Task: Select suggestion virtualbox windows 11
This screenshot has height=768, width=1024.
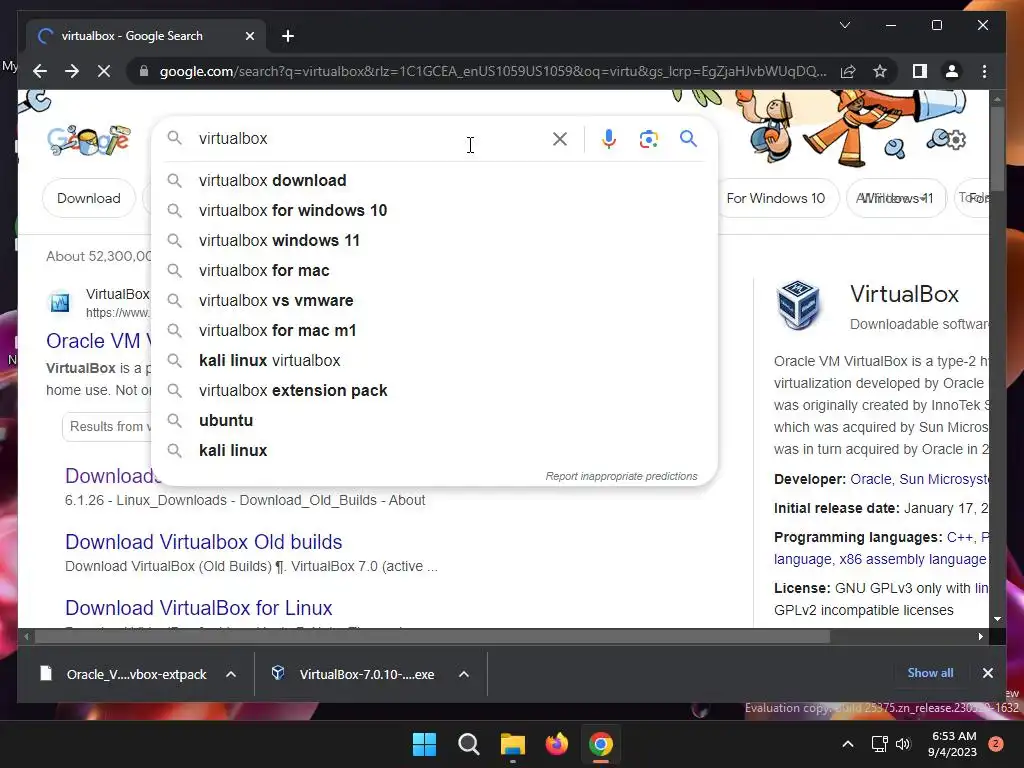Action: pyautogui.click(x=434, y=240)
